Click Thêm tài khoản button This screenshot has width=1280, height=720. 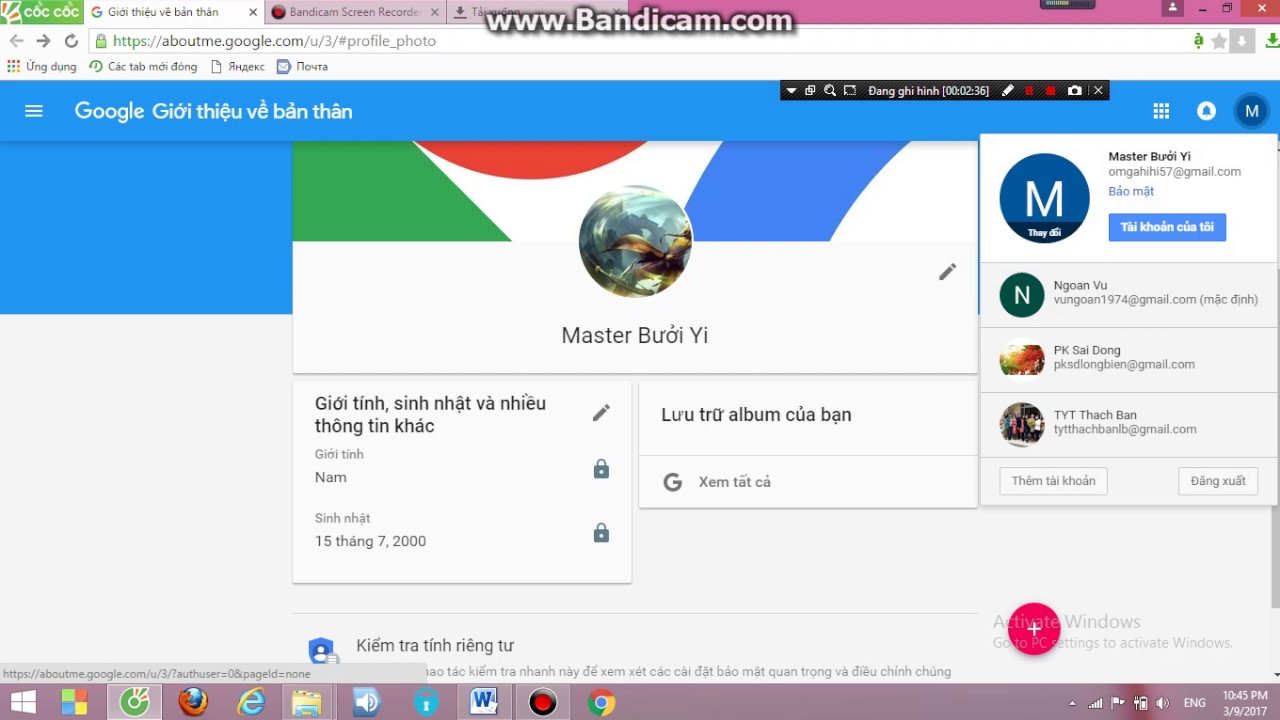tap(1053, 481)
